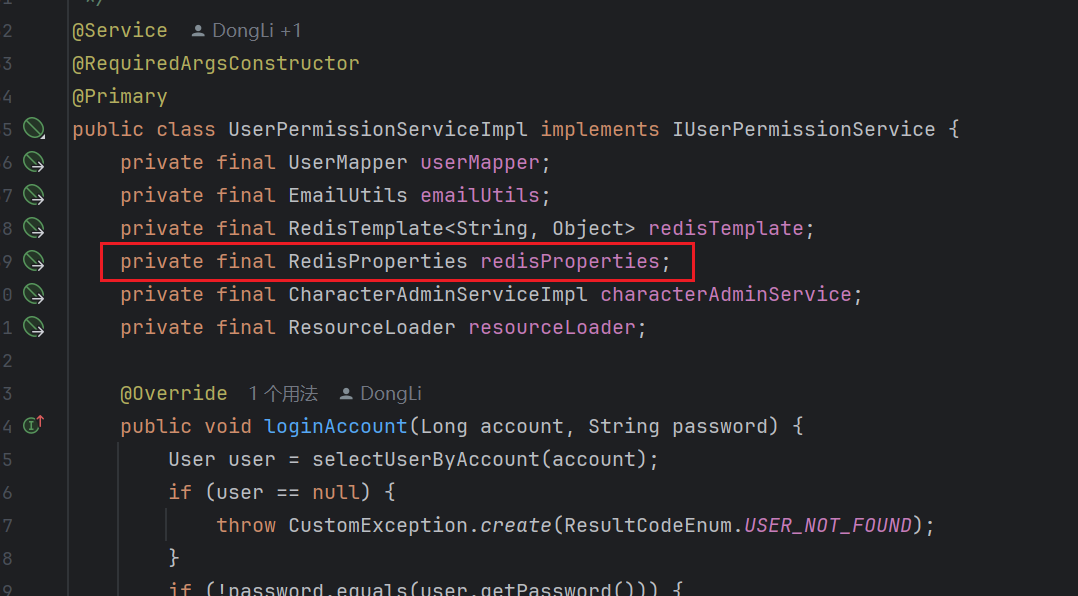Click the @Service annotation
Screen dimensions: 1078x596
(119, 31)
